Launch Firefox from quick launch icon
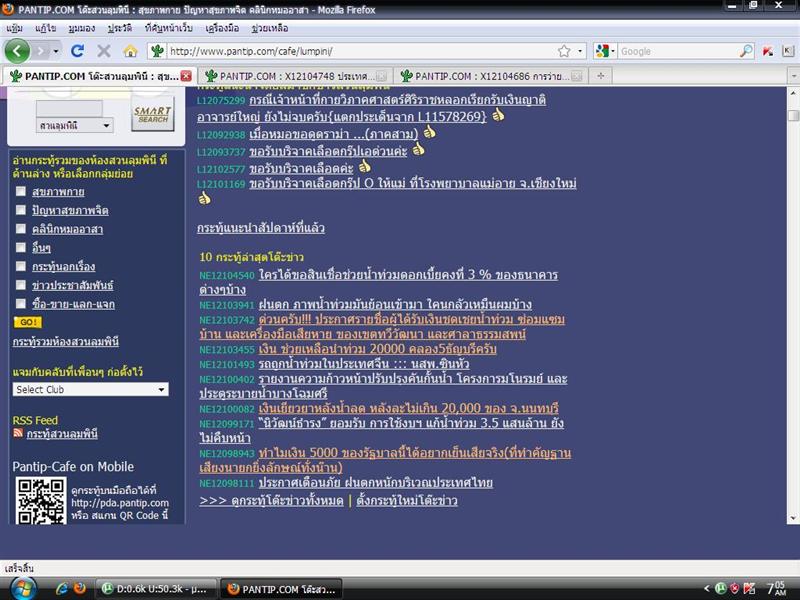The height and width of the screenshot is (600, 800). [x=80, y=589]
